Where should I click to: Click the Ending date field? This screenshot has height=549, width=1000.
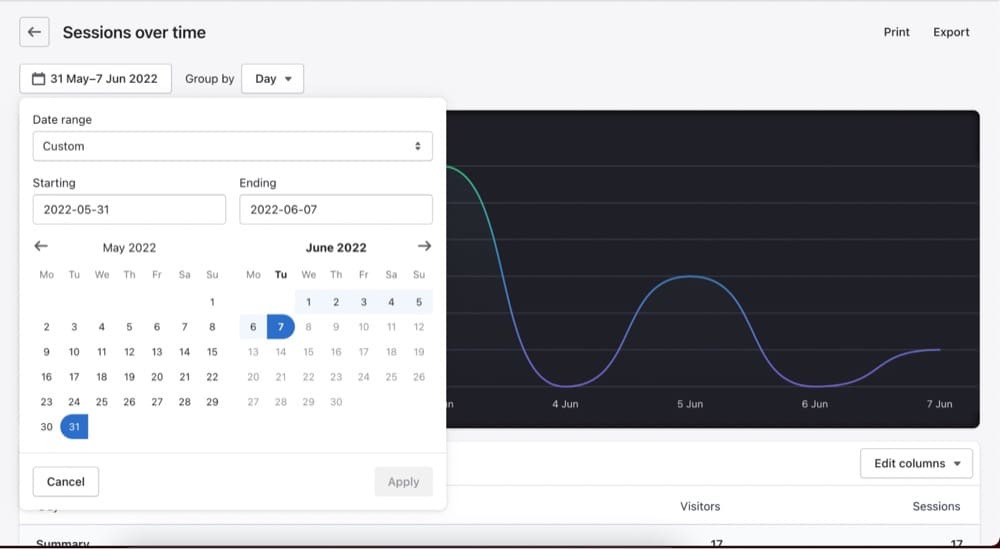pos(336,210)
